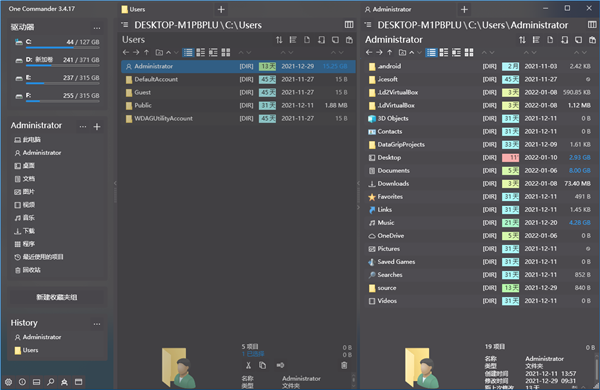Open the Recent items sidebar shortcut

[x=39, y=257]
